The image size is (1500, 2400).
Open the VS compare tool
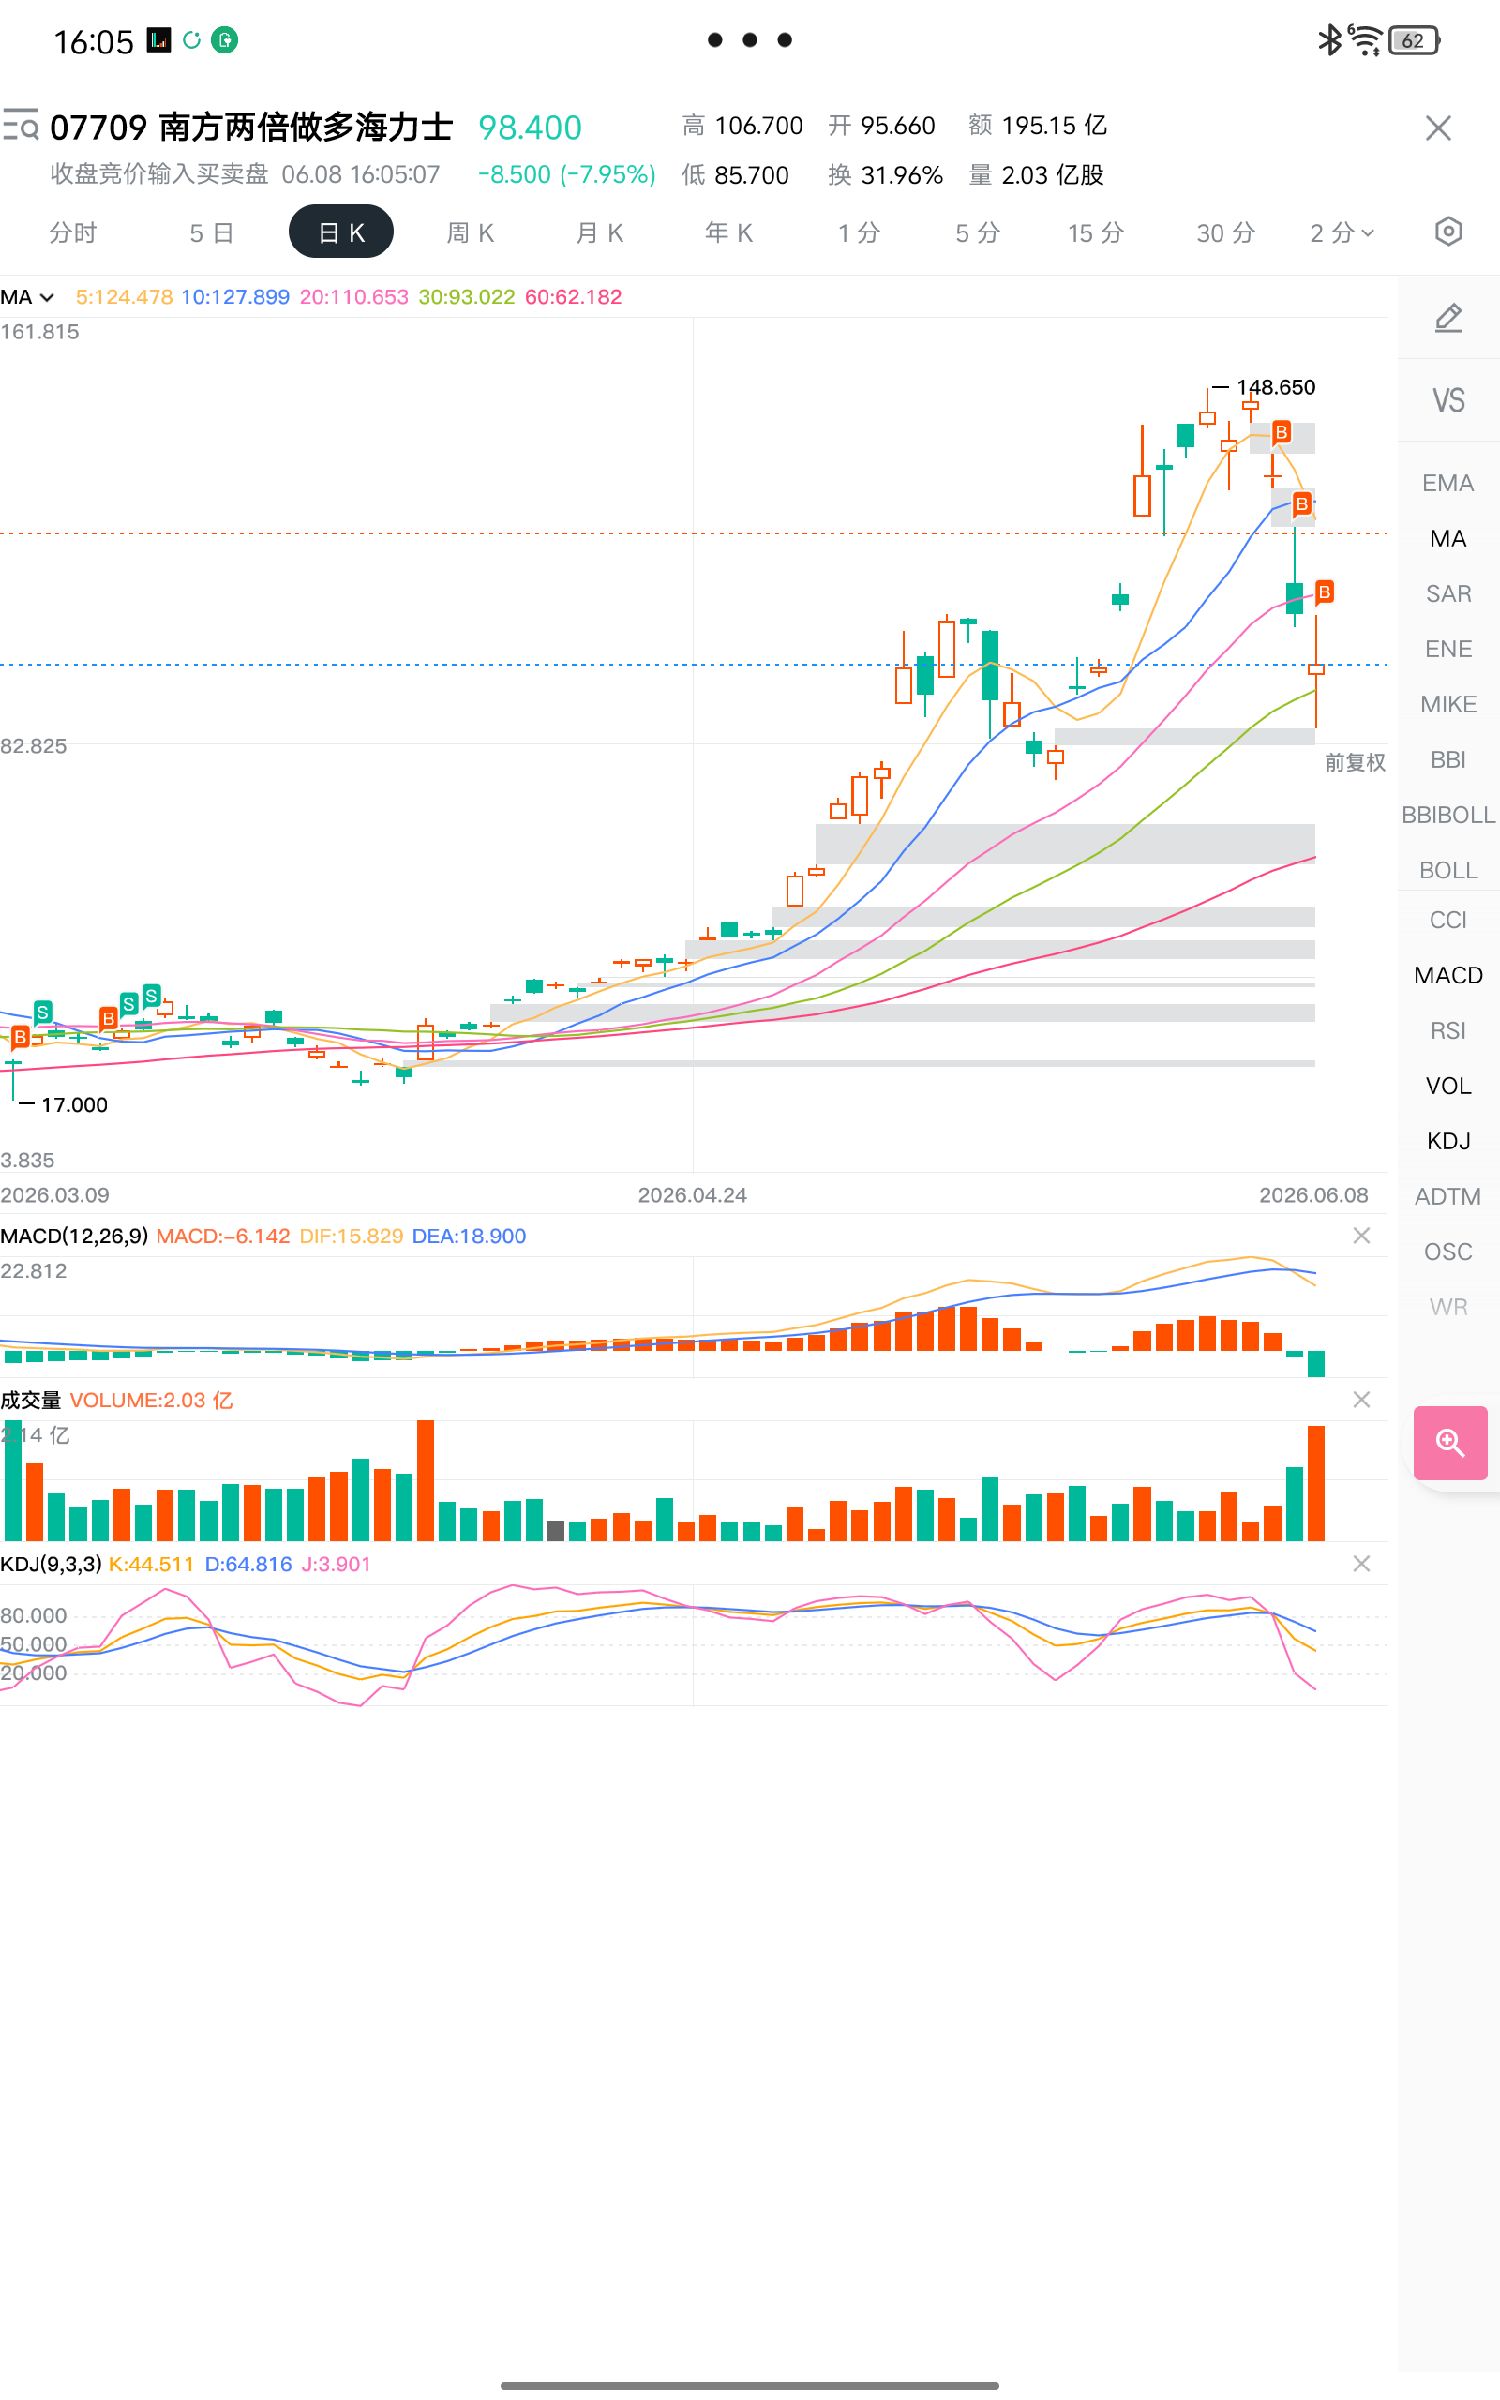1448,401
